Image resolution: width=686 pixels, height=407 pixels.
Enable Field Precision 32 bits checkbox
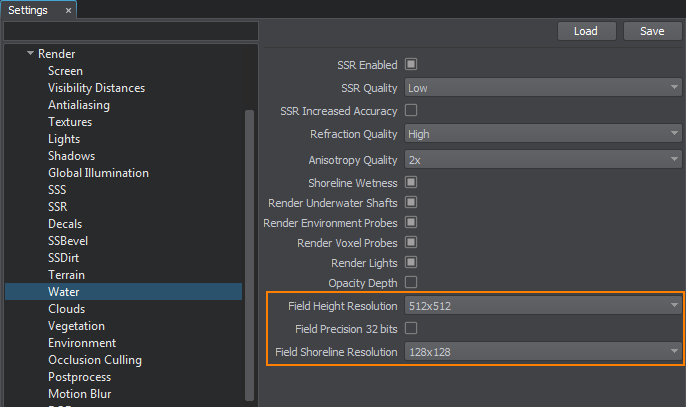pos(410,328)
